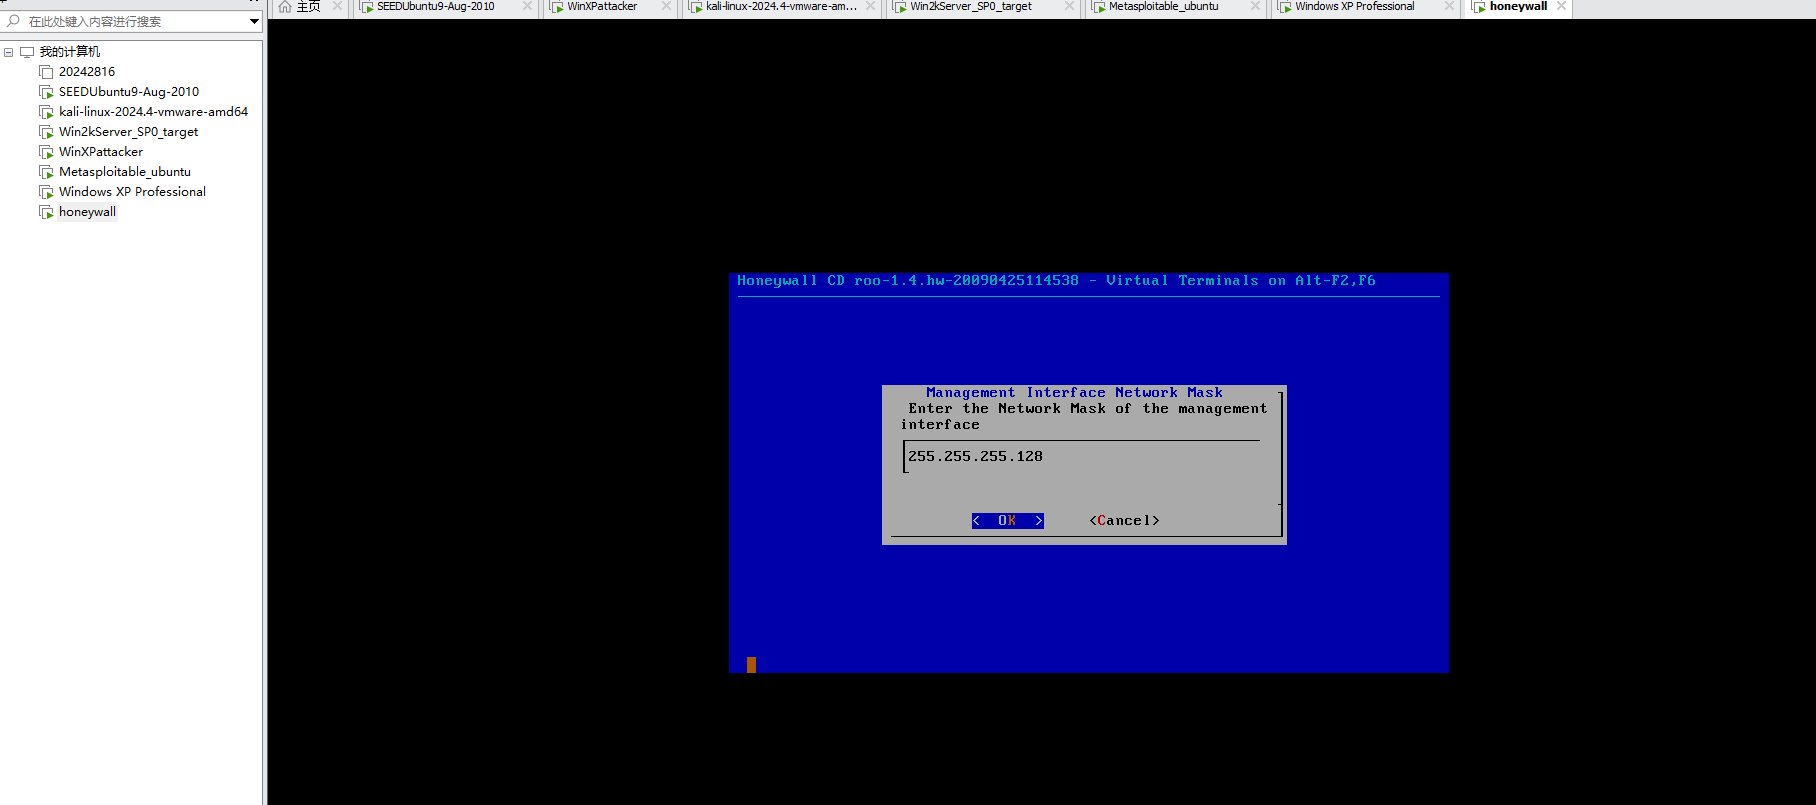Click the computer icon next to 我的计算机
The width and height of the screenshot is (1816, 805).
click(x=27, y=52)
